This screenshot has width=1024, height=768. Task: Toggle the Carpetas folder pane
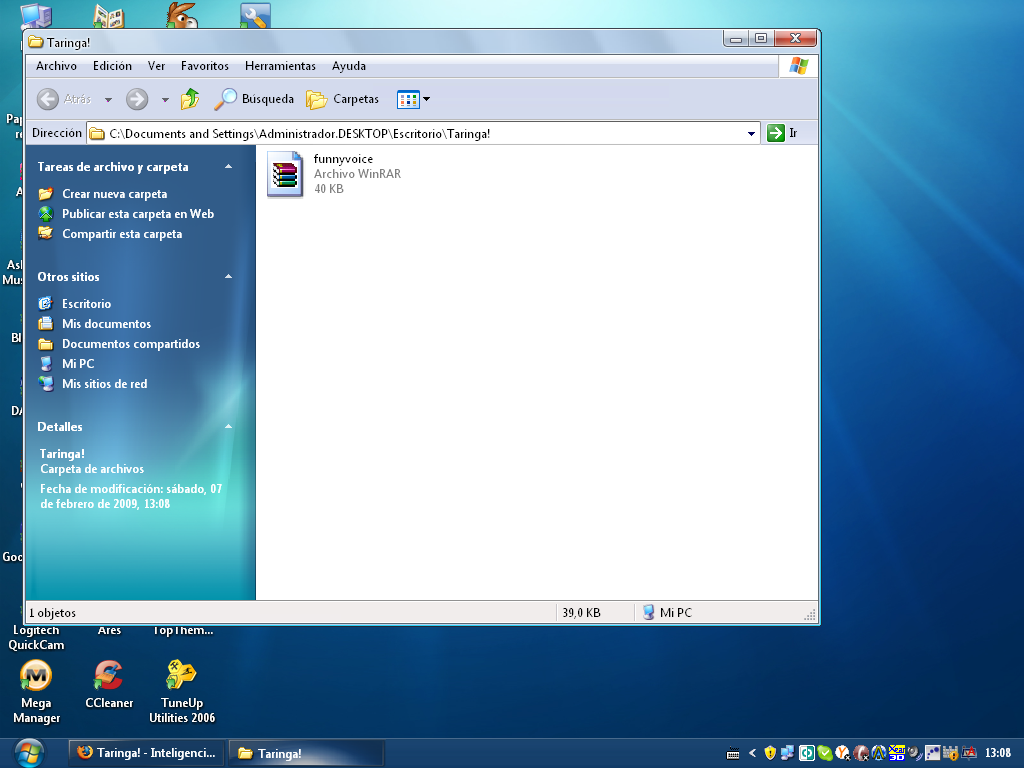(x=343, y=99)
